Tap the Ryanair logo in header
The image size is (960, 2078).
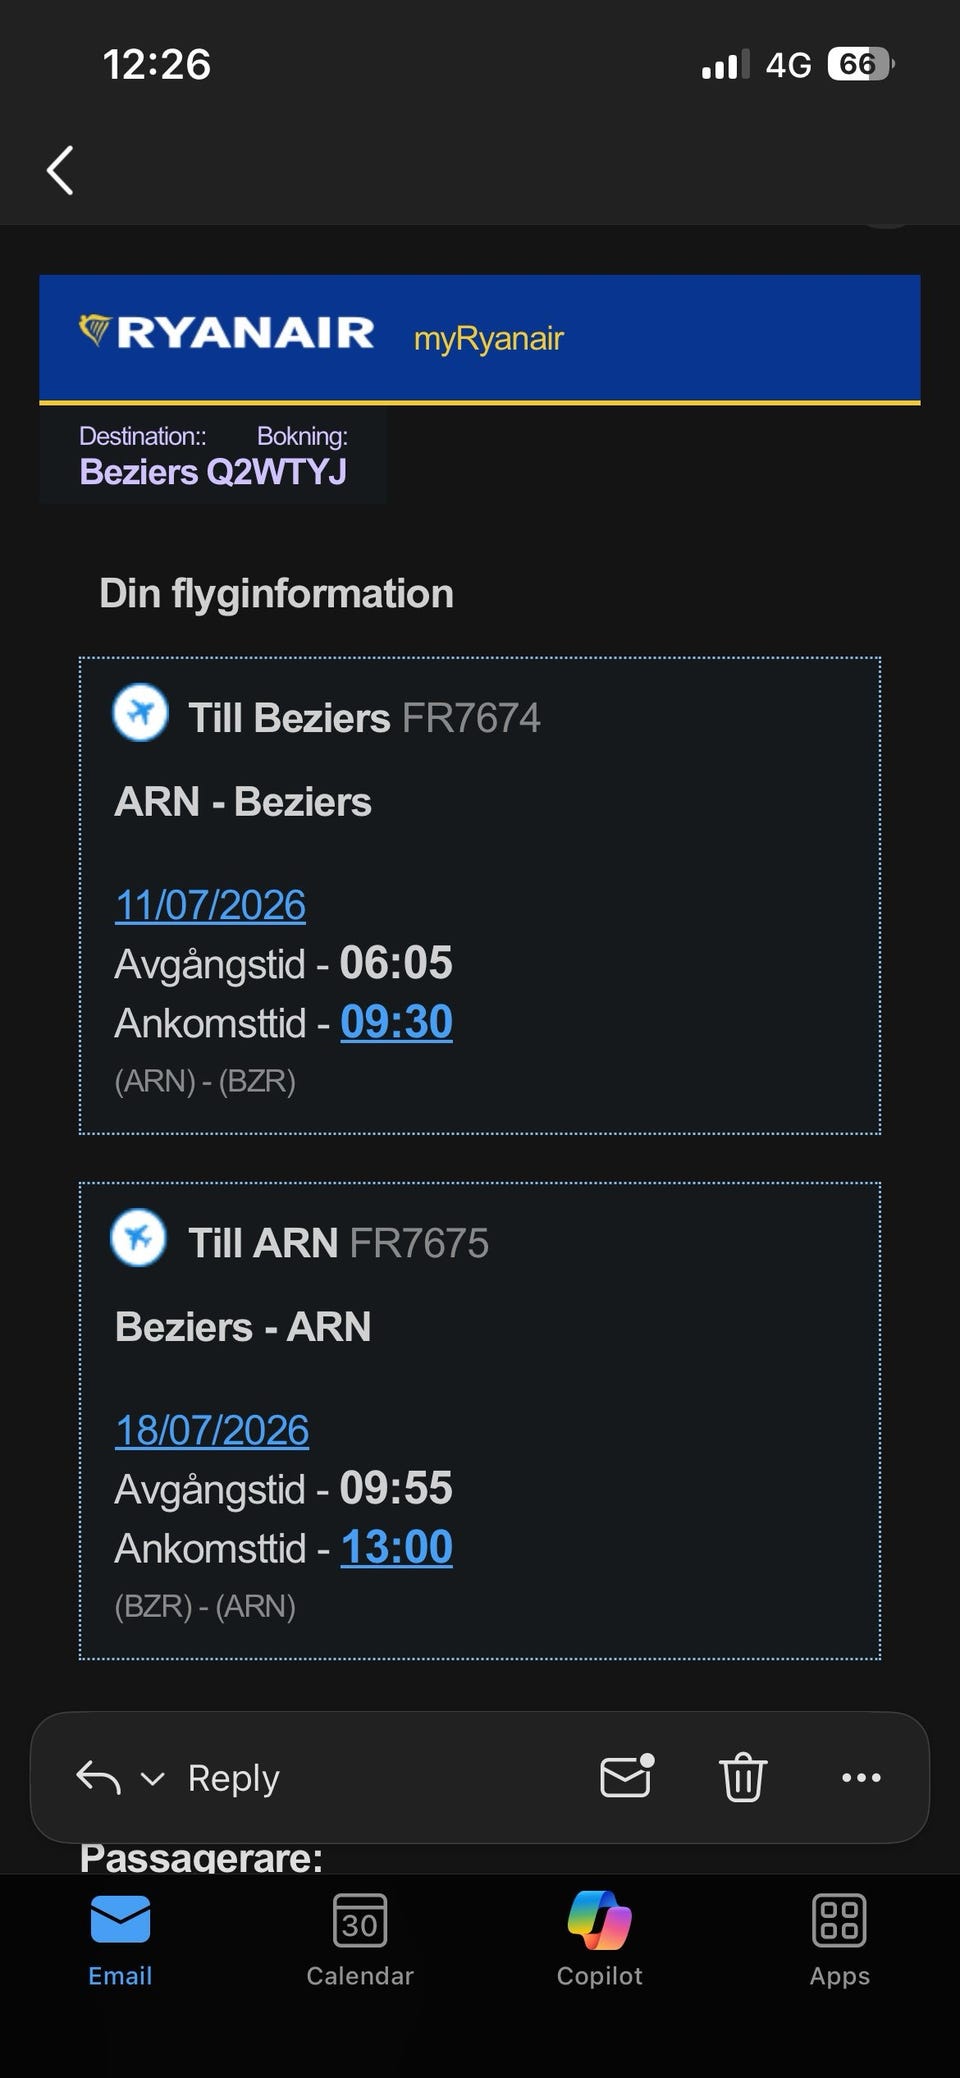pyautogui.click(x=227, y=332)
